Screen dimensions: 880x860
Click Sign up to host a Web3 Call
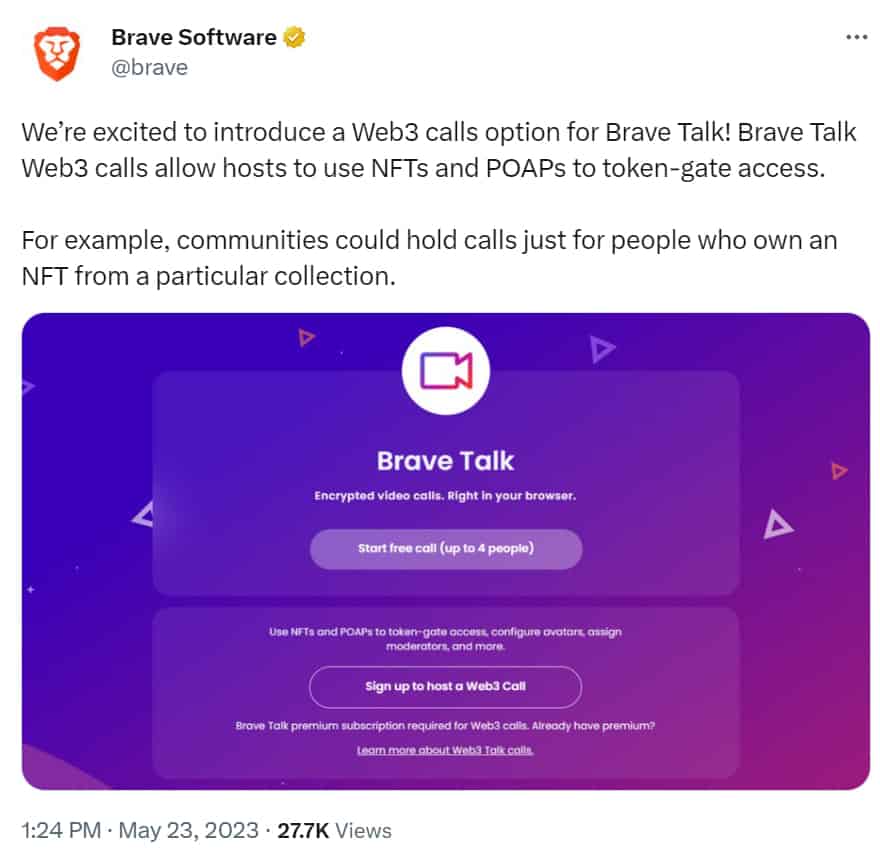click(445, 687)
